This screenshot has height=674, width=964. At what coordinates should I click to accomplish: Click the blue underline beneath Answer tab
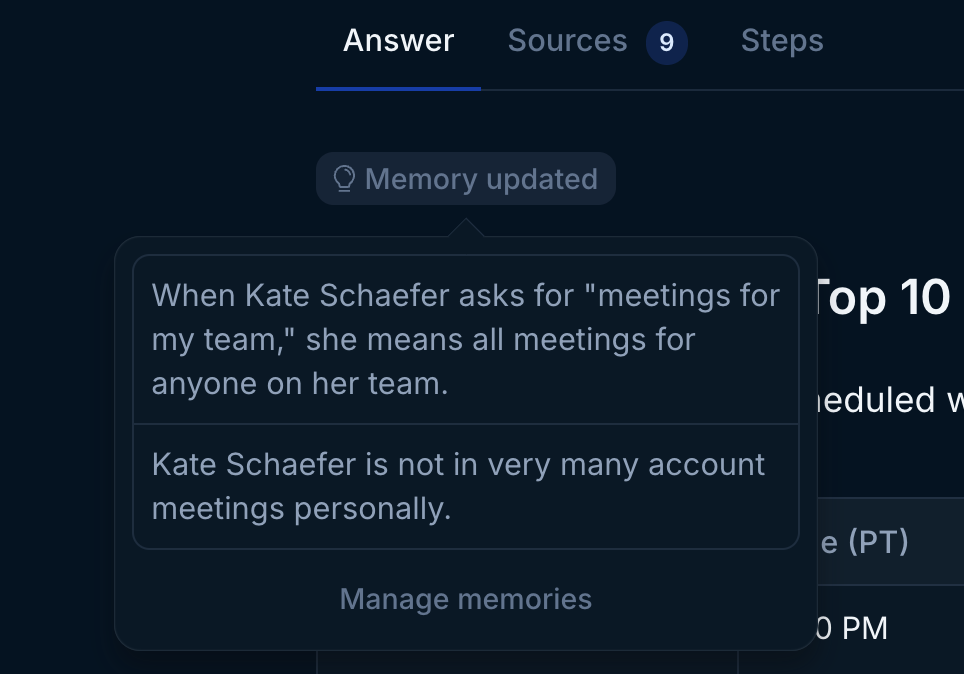pos(398,88)
